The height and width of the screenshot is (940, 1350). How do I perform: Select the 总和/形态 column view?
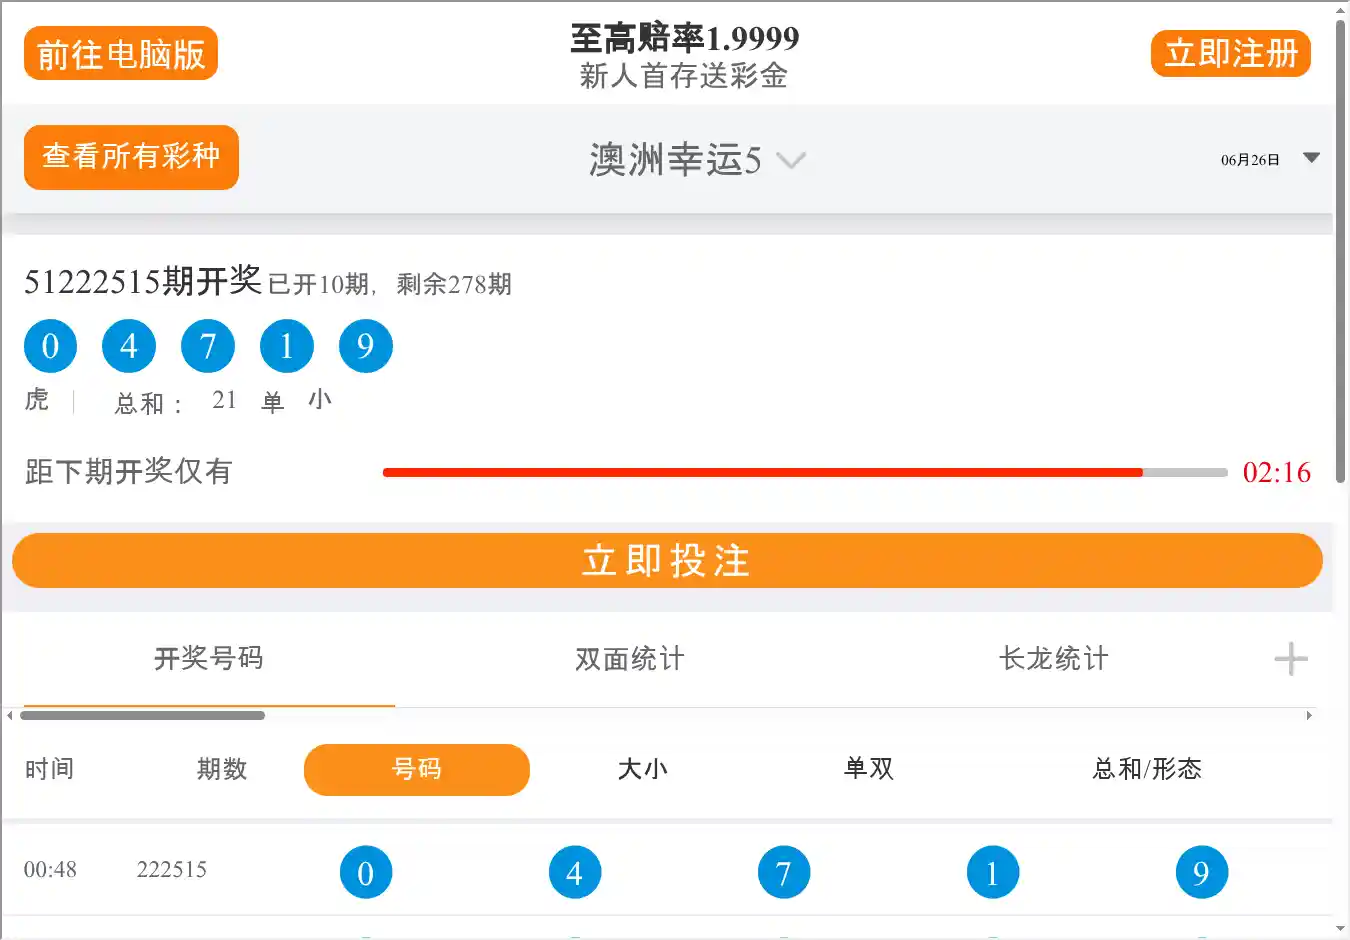pos(1146,769)
